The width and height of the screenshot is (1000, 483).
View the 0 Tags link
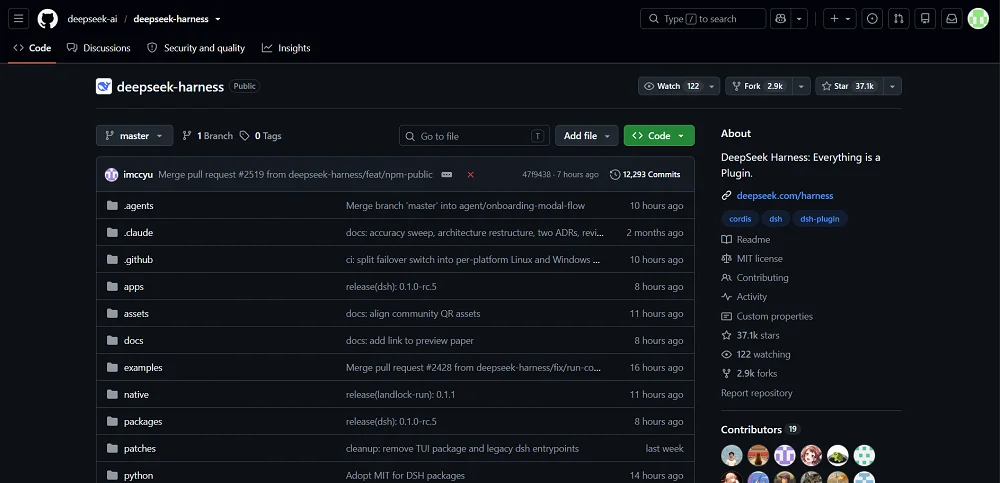point(261,136)
